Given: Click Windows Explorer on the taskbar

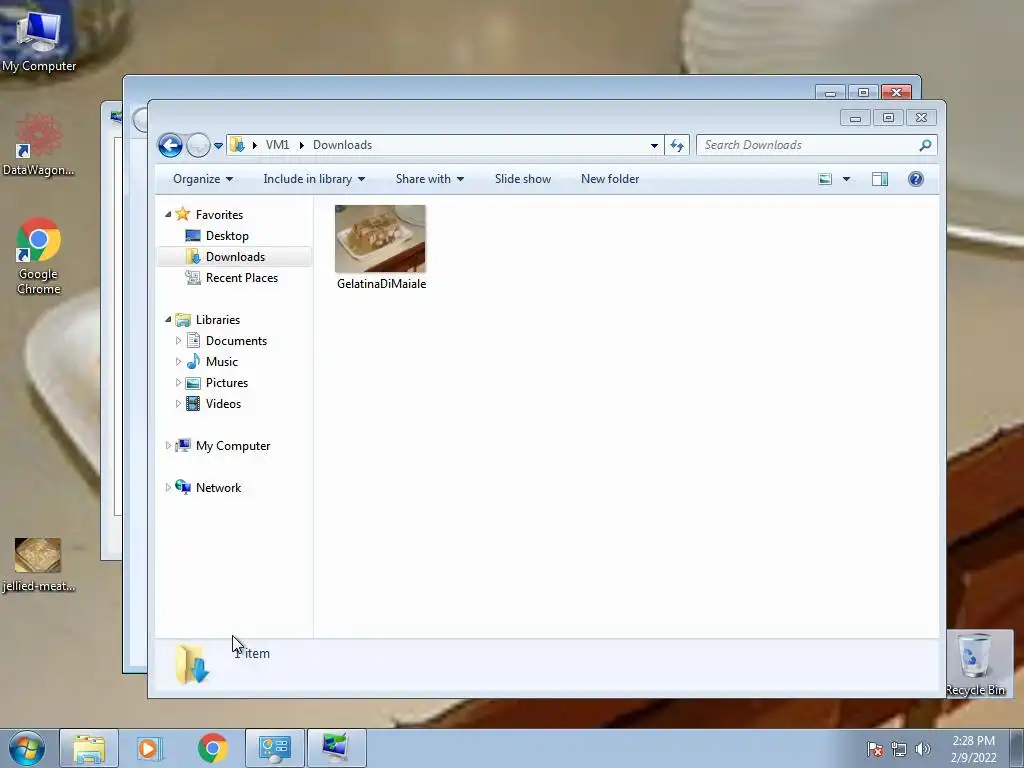Looking at the screenshot, I should tap(89, 748).
